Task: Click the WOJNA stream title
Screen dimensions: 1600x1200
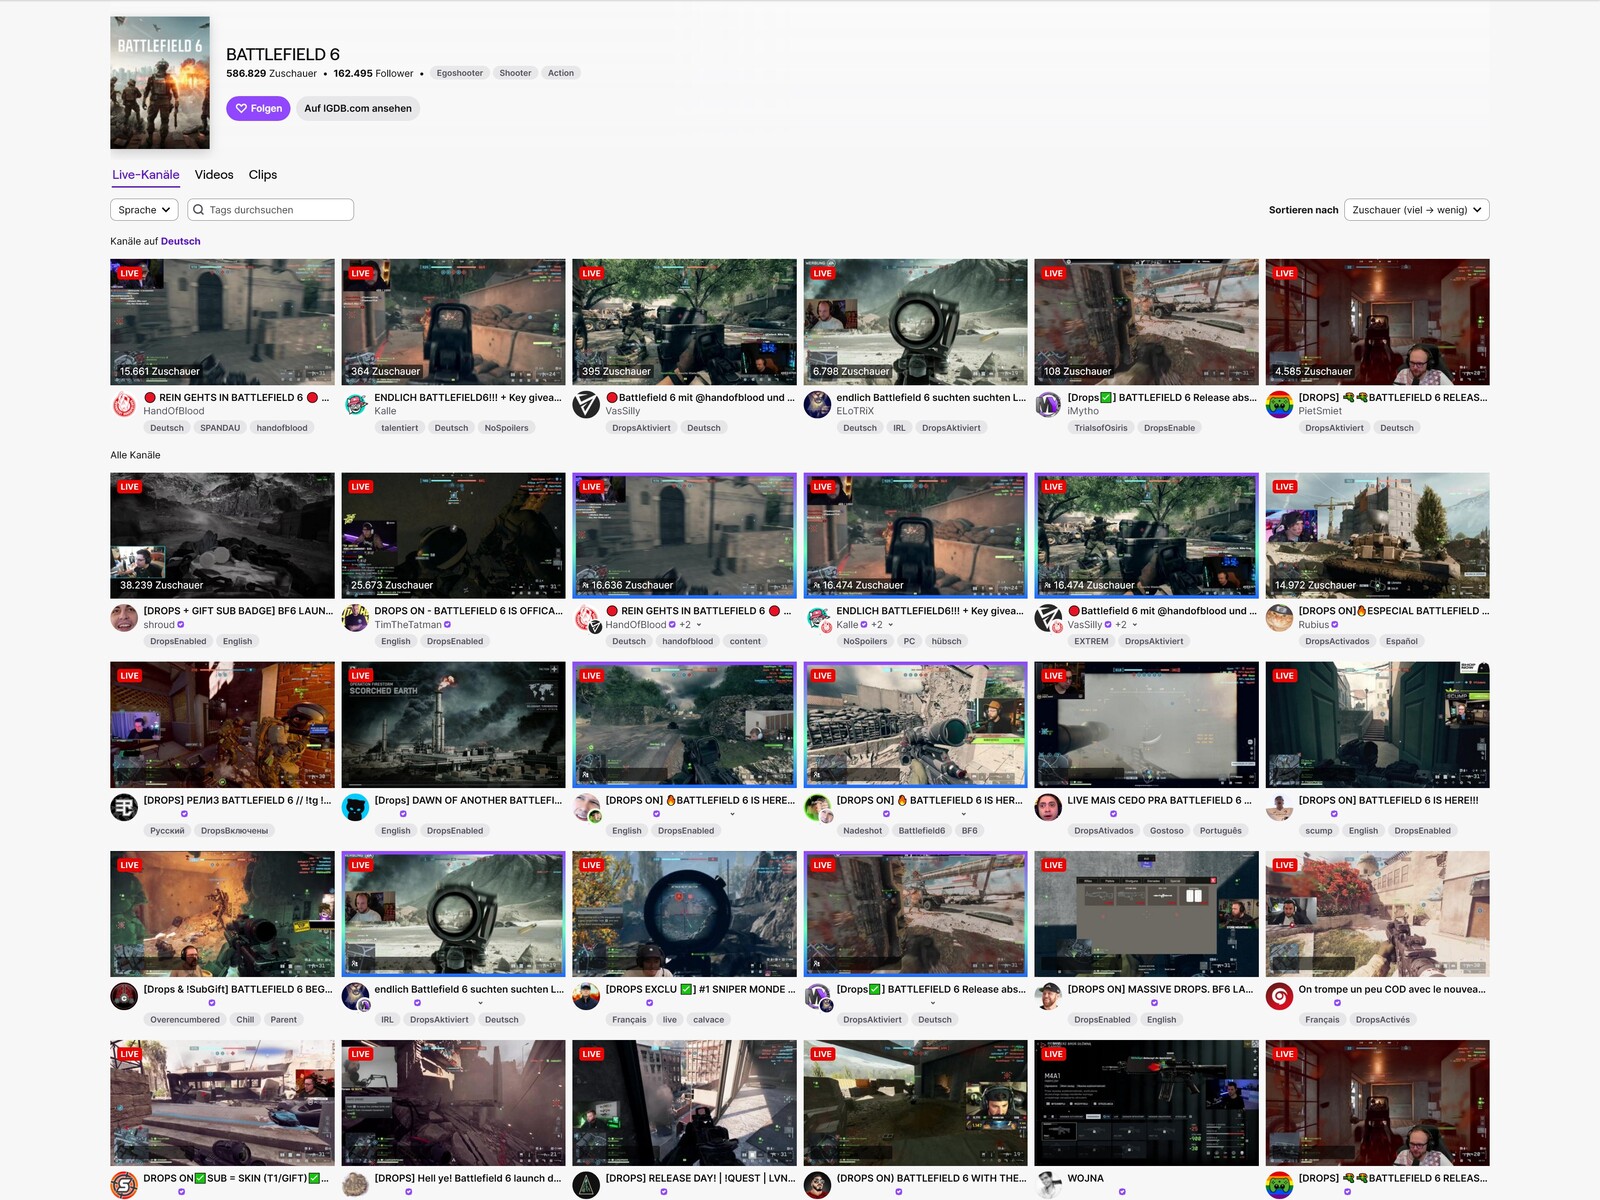Action: 1086,1179
